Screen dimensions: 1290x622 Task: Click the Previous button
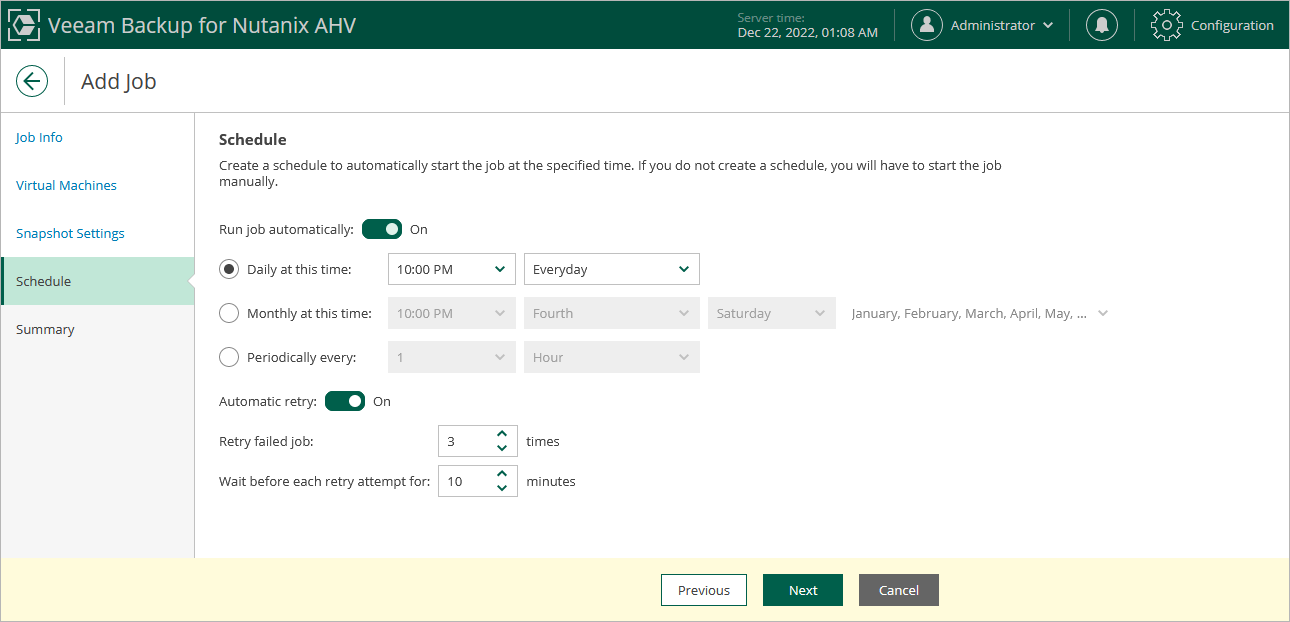(704, 590)
